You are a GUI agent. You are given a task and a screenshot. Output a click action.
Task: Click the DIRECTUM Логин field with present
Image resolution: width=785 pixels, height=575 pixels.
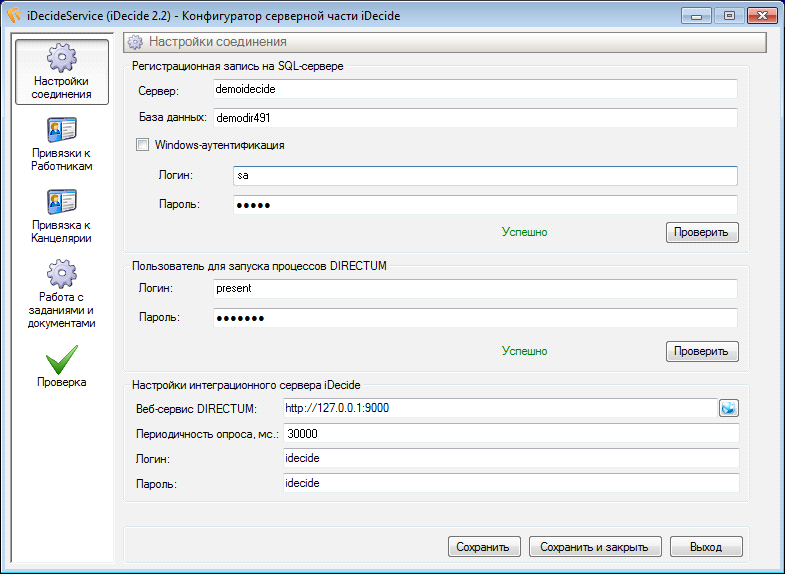(475, 288)
